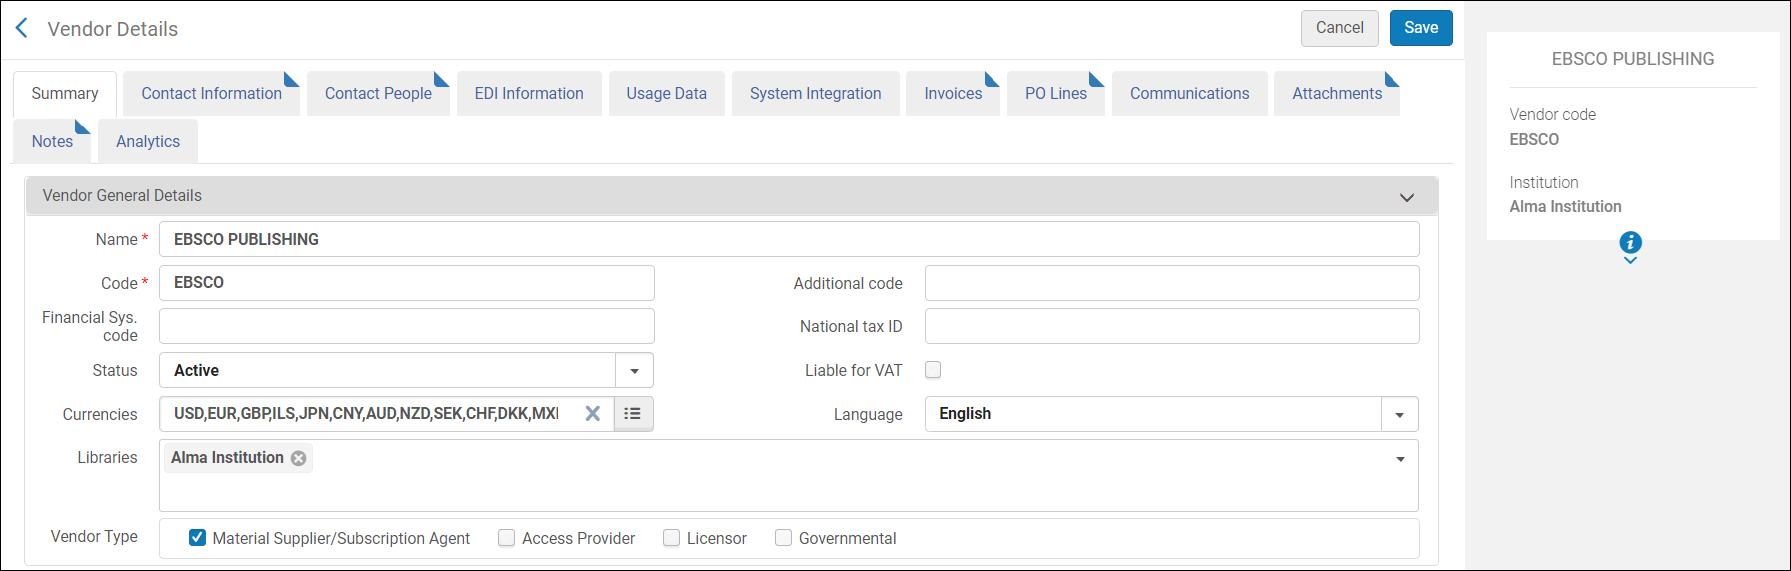Screen dimensions: 1791x571
Task: Go back with the Vendor Details arrow
Action: tap(22, 28)
